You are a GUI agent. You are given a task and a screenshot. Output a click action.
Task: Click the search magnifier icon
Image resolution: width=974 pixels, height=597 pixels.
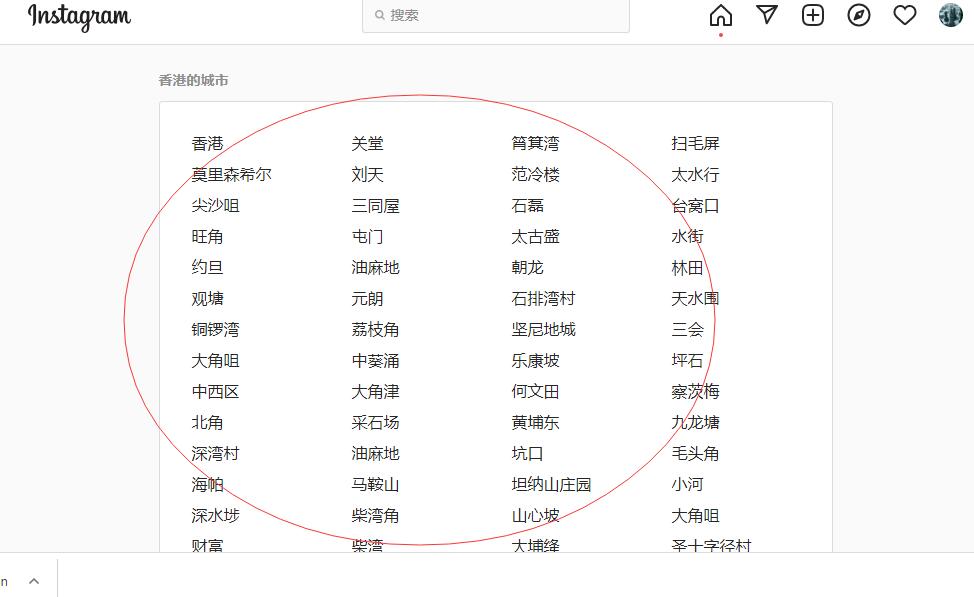[x=379, y=15]
